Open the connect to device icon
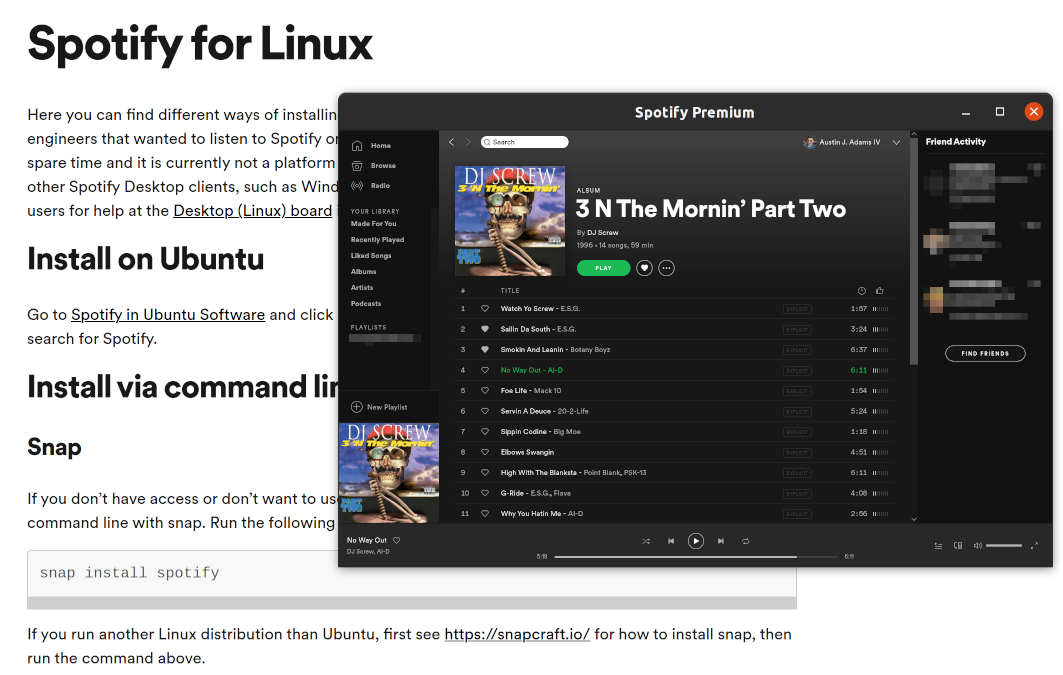The width and height of the screenshot is (1063, 675). point(958,546)
